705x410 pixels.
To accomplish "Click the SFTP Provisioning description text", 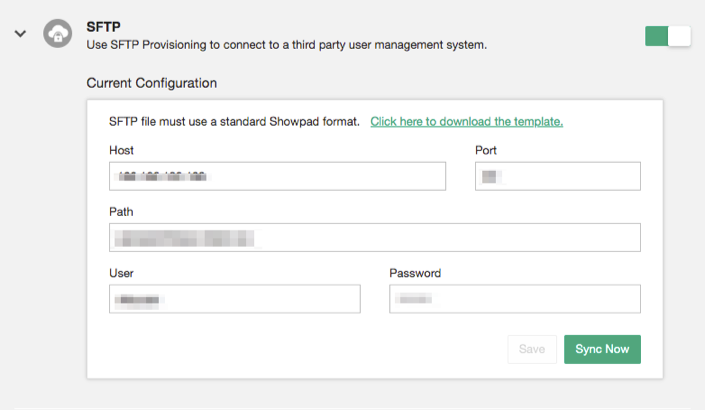I will pyautogui.click(x=286, y=45).
